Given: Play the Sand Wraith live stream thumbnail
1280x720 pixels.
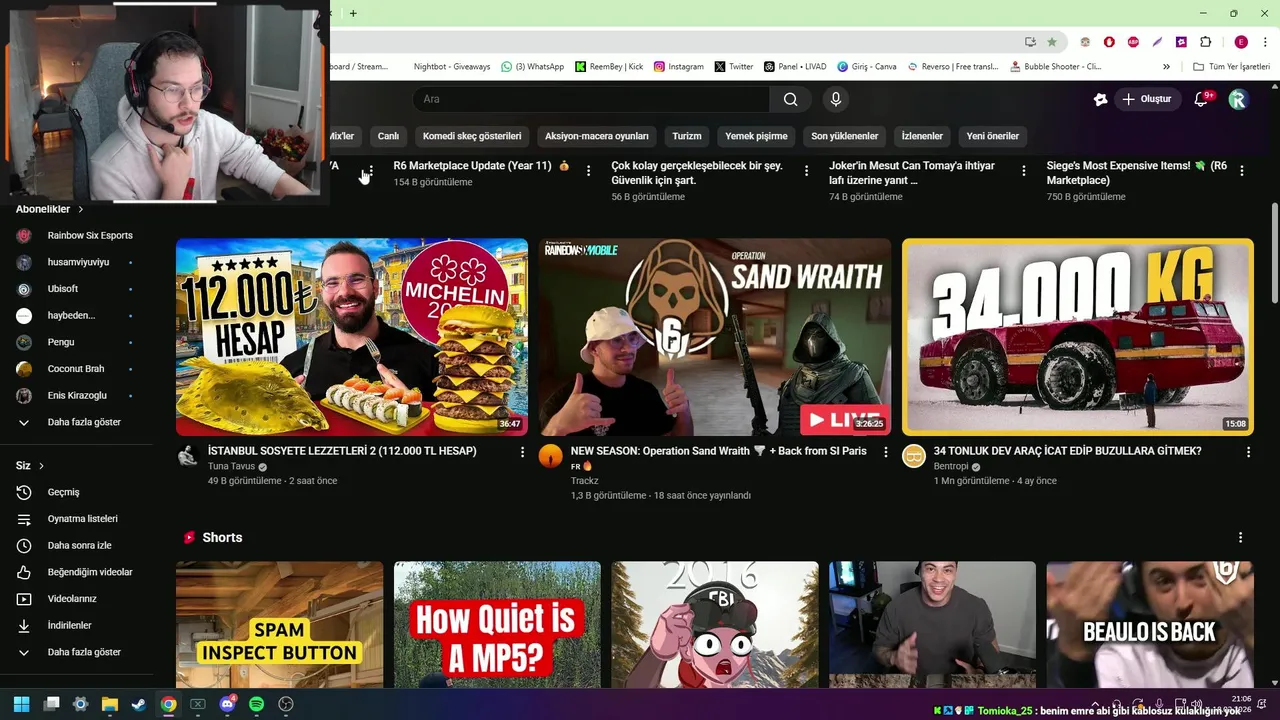Looking at the screenshot, I should (715, 337).
